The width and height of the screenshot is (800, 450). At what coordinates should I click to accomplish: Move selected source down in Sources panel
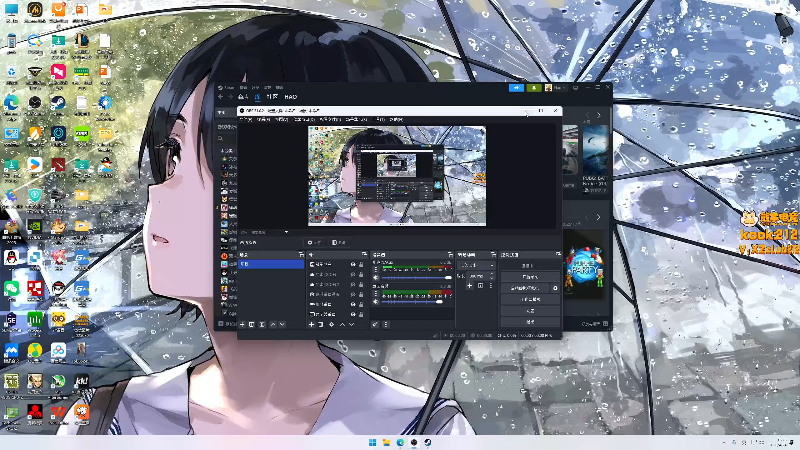pos(352,324)
